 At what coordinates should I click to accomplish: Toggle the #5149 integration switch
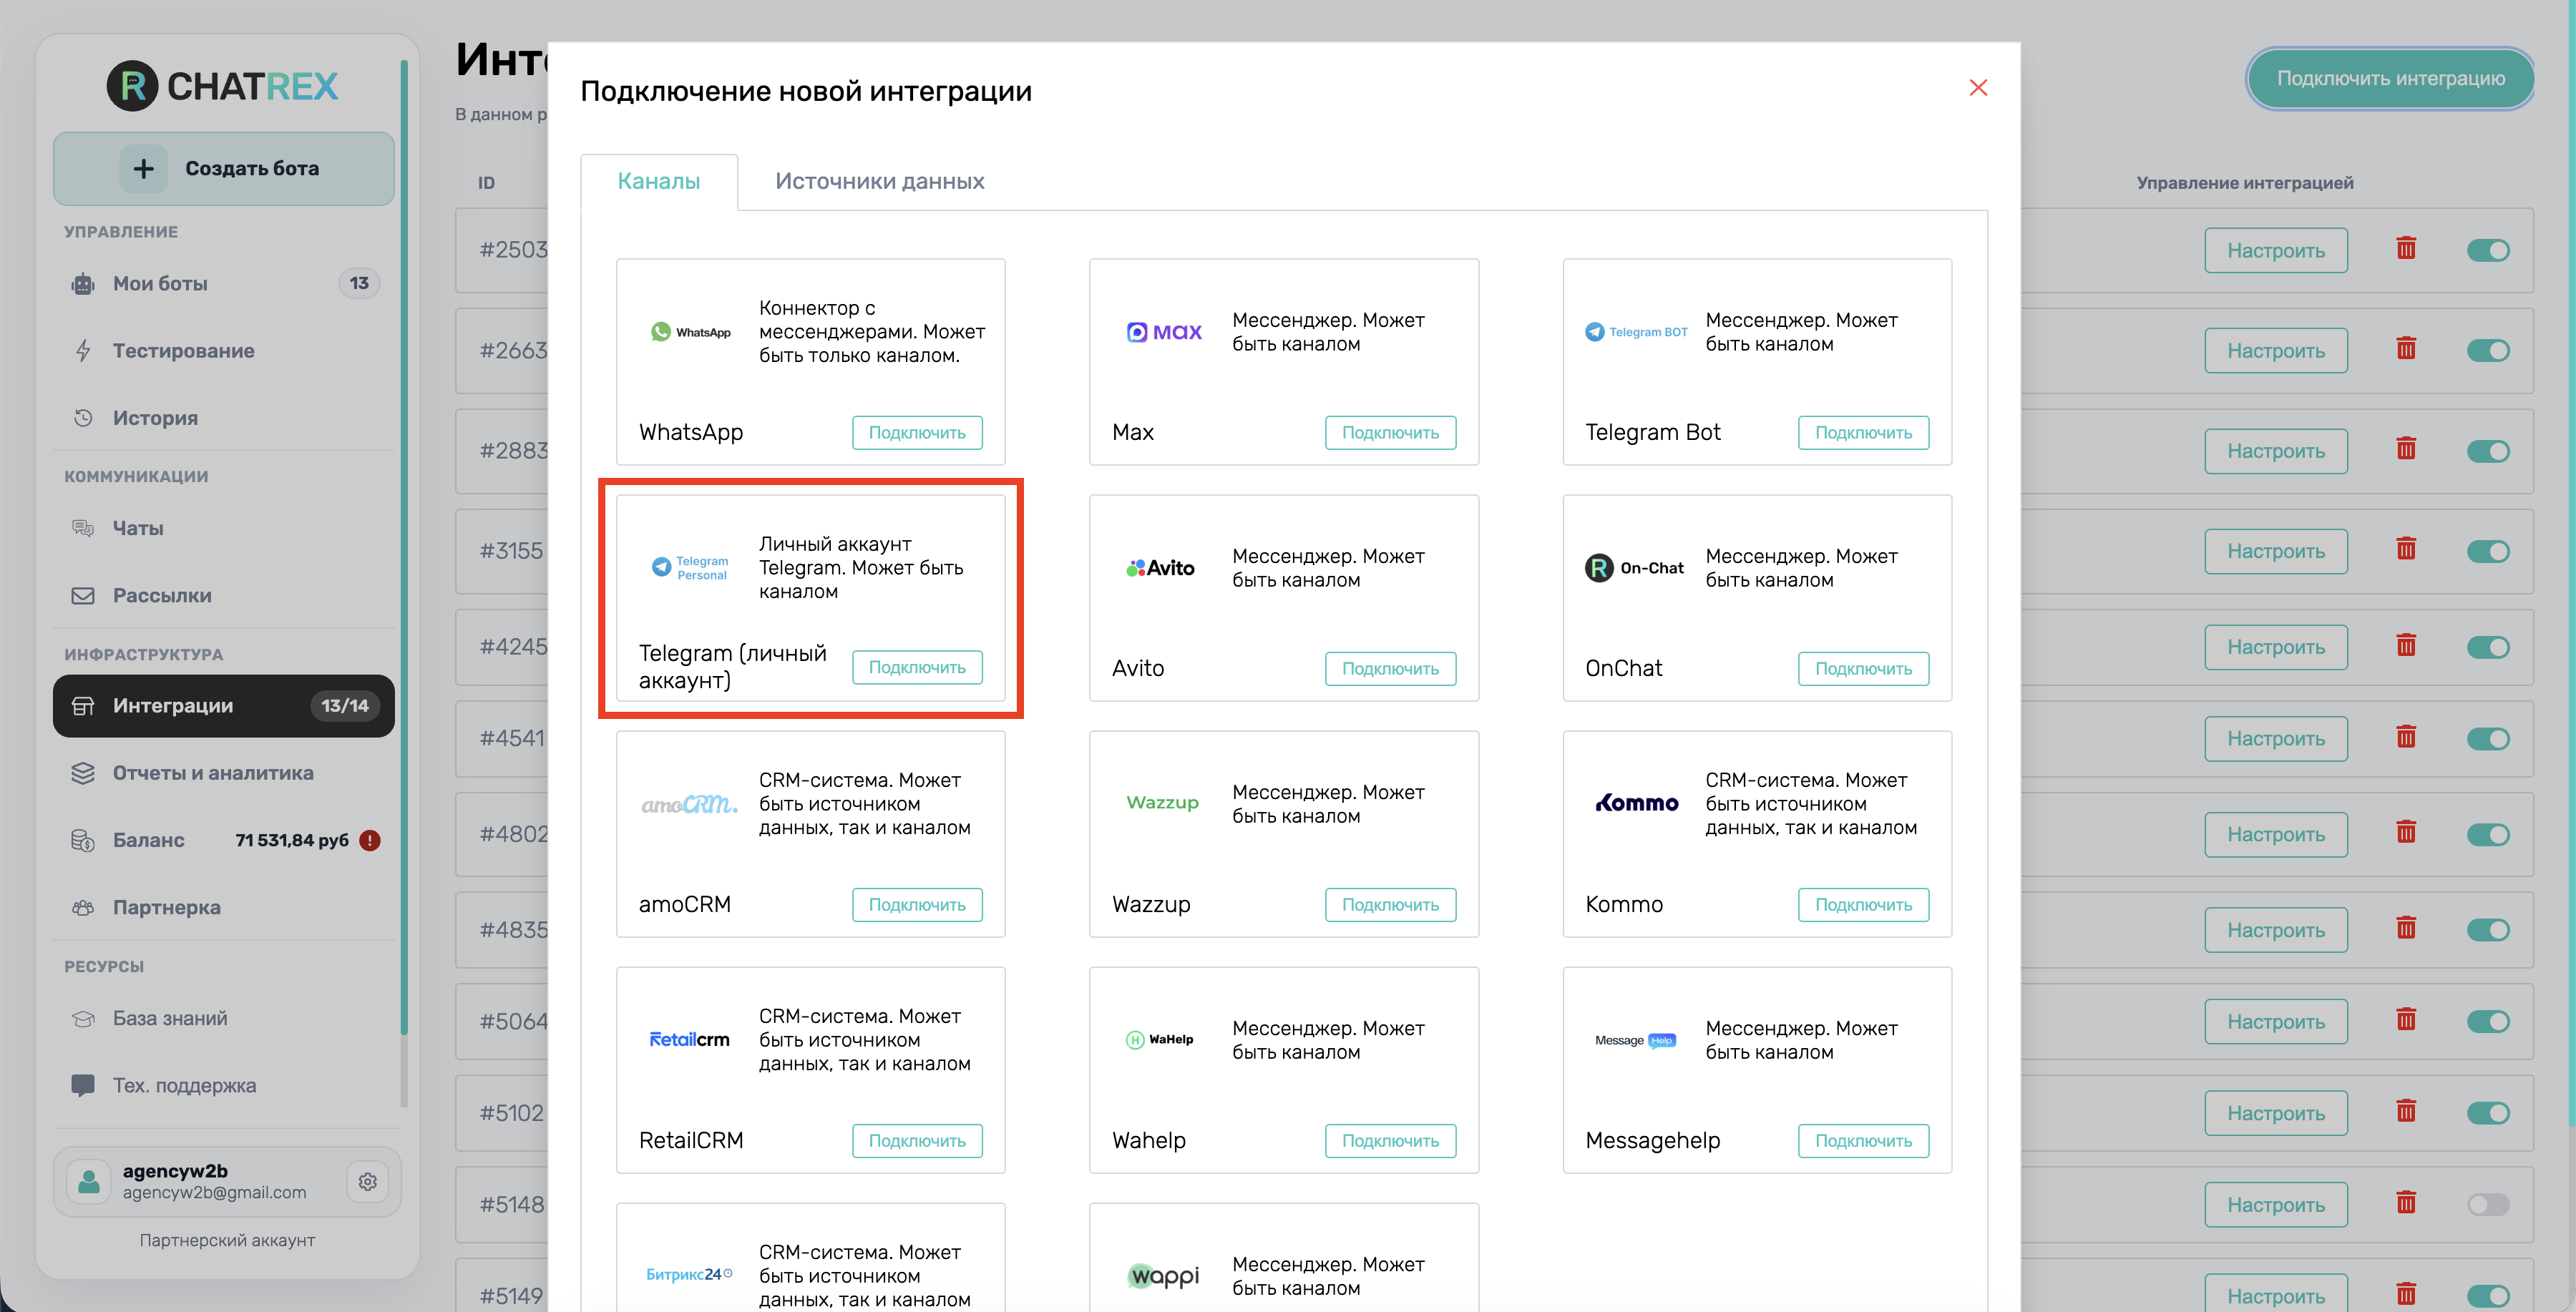pyautogui.click(x=2488, y=1297)
